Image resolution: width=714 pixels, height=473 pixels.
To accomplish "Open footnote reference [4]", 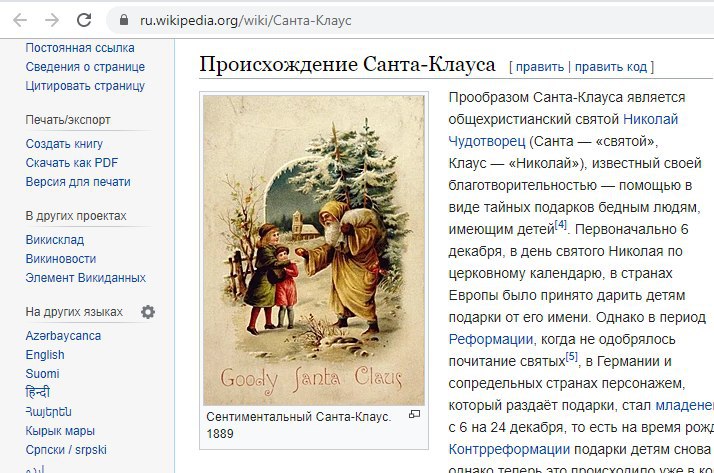I will click(x=561, y=224).
